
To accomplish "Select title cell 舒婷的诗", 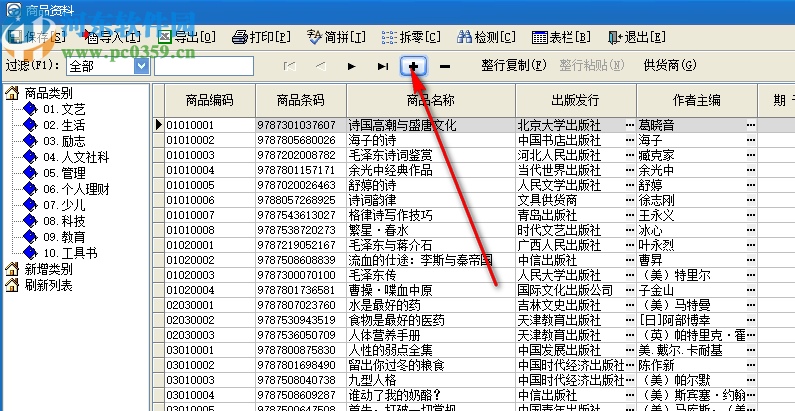I will click(431, 185).
